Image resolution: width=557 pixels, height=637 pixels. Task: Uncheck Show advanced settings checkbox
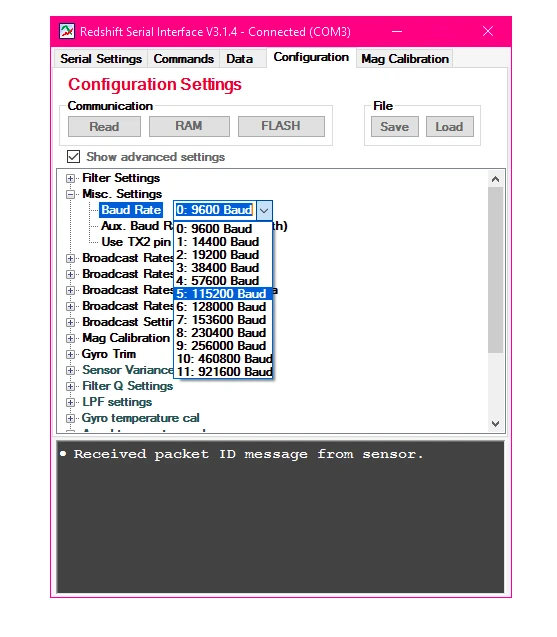tap(74, 156)
